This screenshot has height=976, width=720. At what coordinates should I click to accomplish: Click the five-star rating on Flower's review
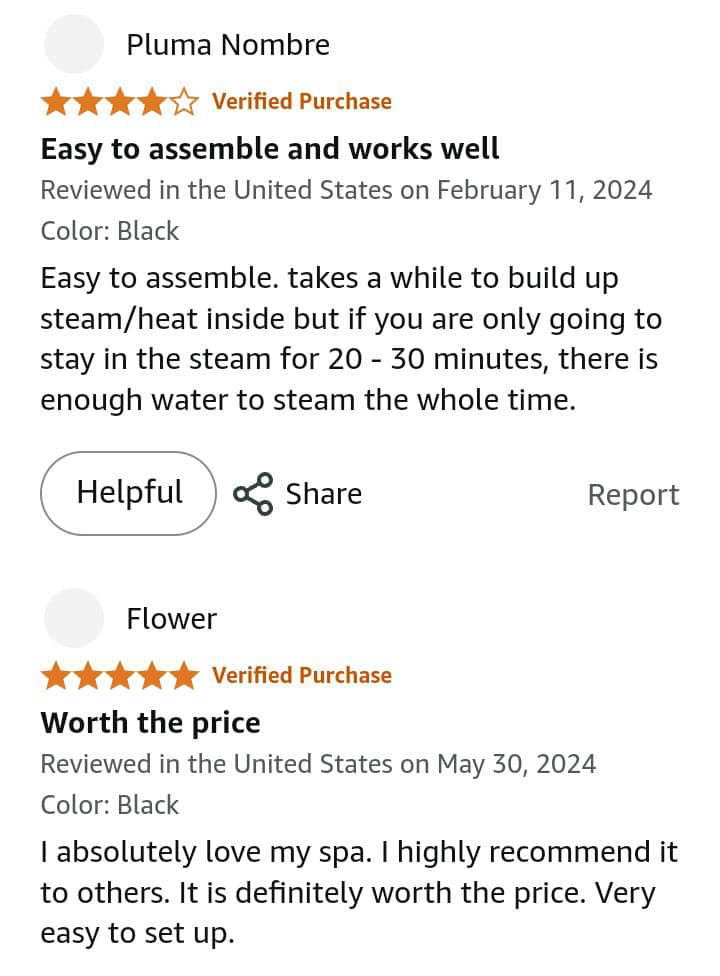click(x=119, y=676)
